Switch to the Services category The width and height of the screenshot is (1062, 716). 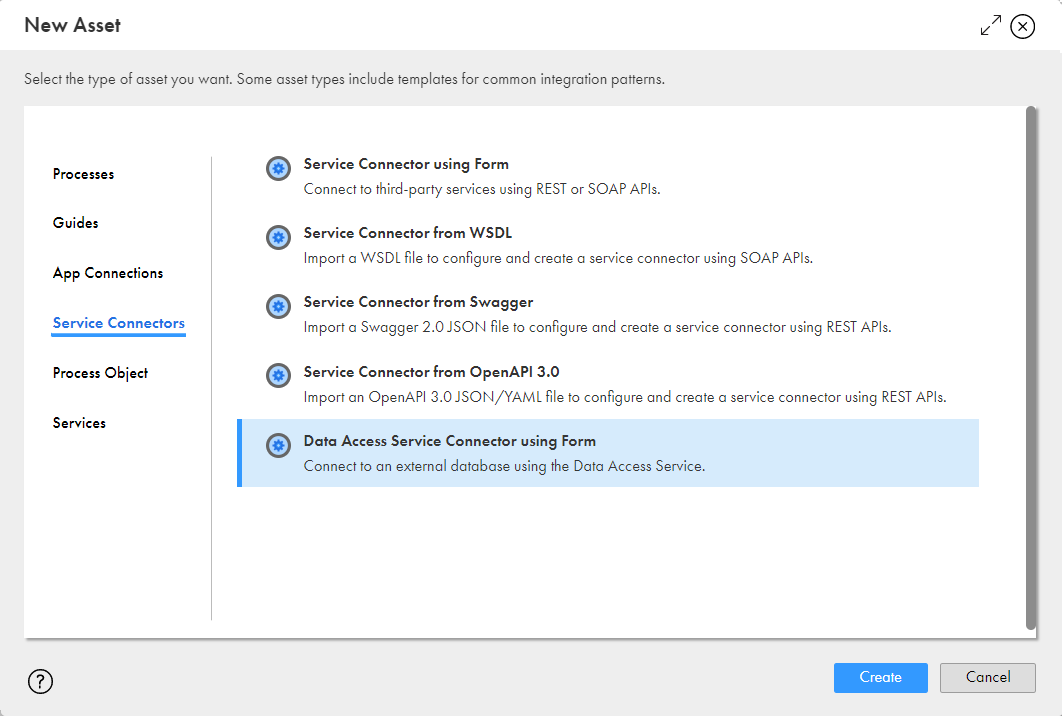click(79, 423)
